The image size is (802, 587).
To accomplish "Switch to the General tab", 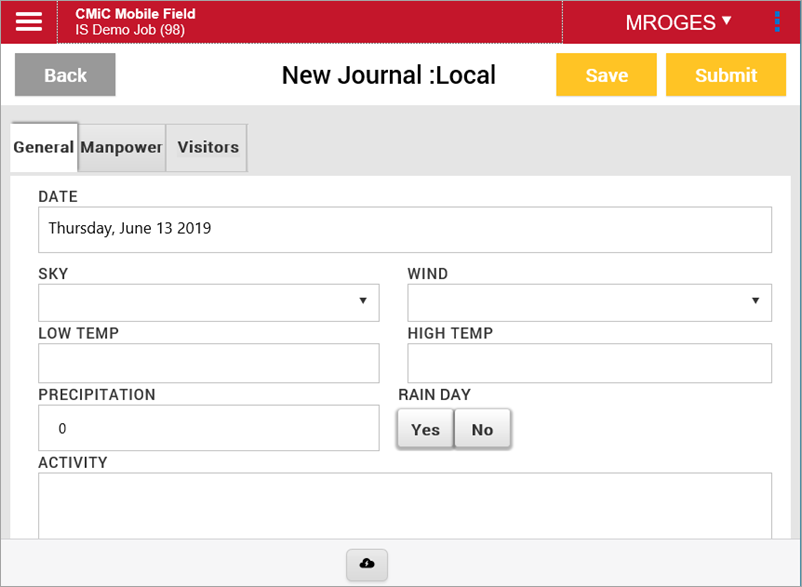I will point(44,147).
